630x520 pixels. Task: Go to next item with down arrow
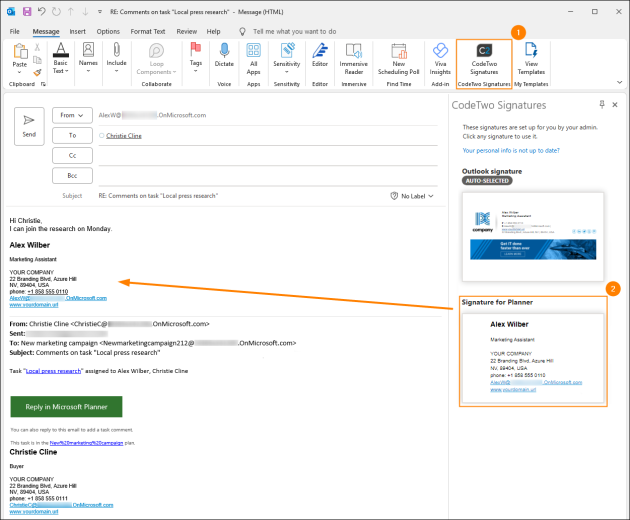pos(85,12)
